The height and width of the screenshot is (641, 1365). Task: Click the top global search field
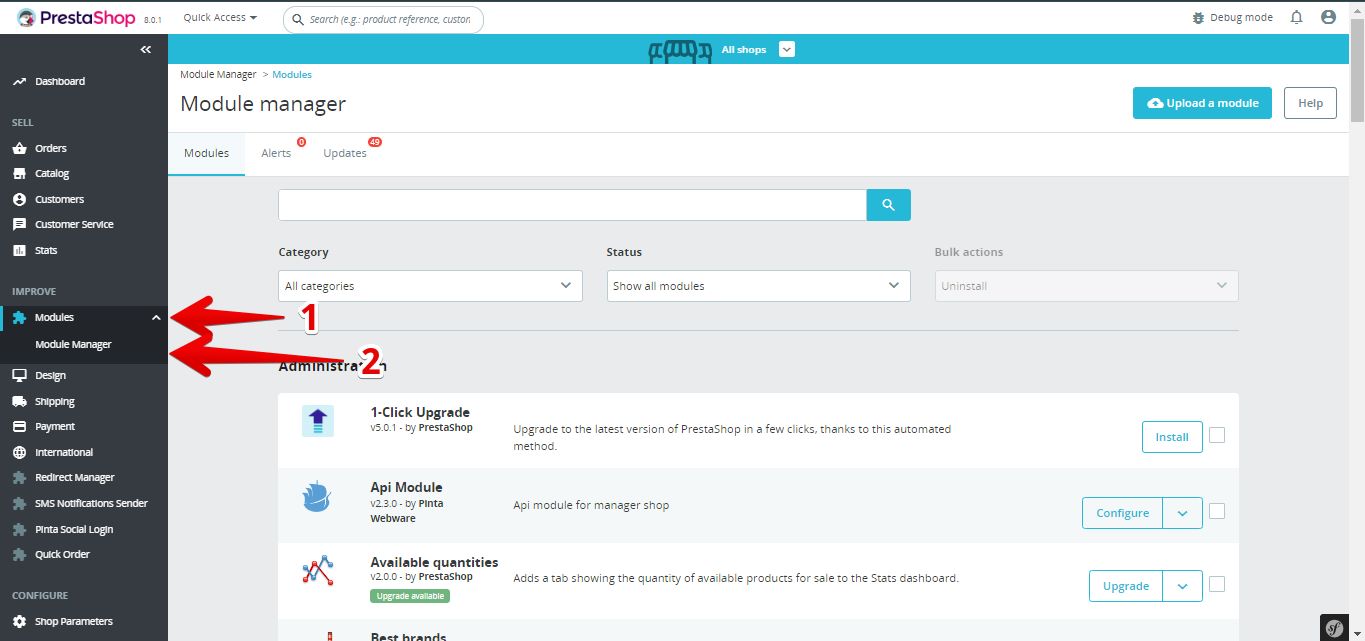click(x=383, y=19)
